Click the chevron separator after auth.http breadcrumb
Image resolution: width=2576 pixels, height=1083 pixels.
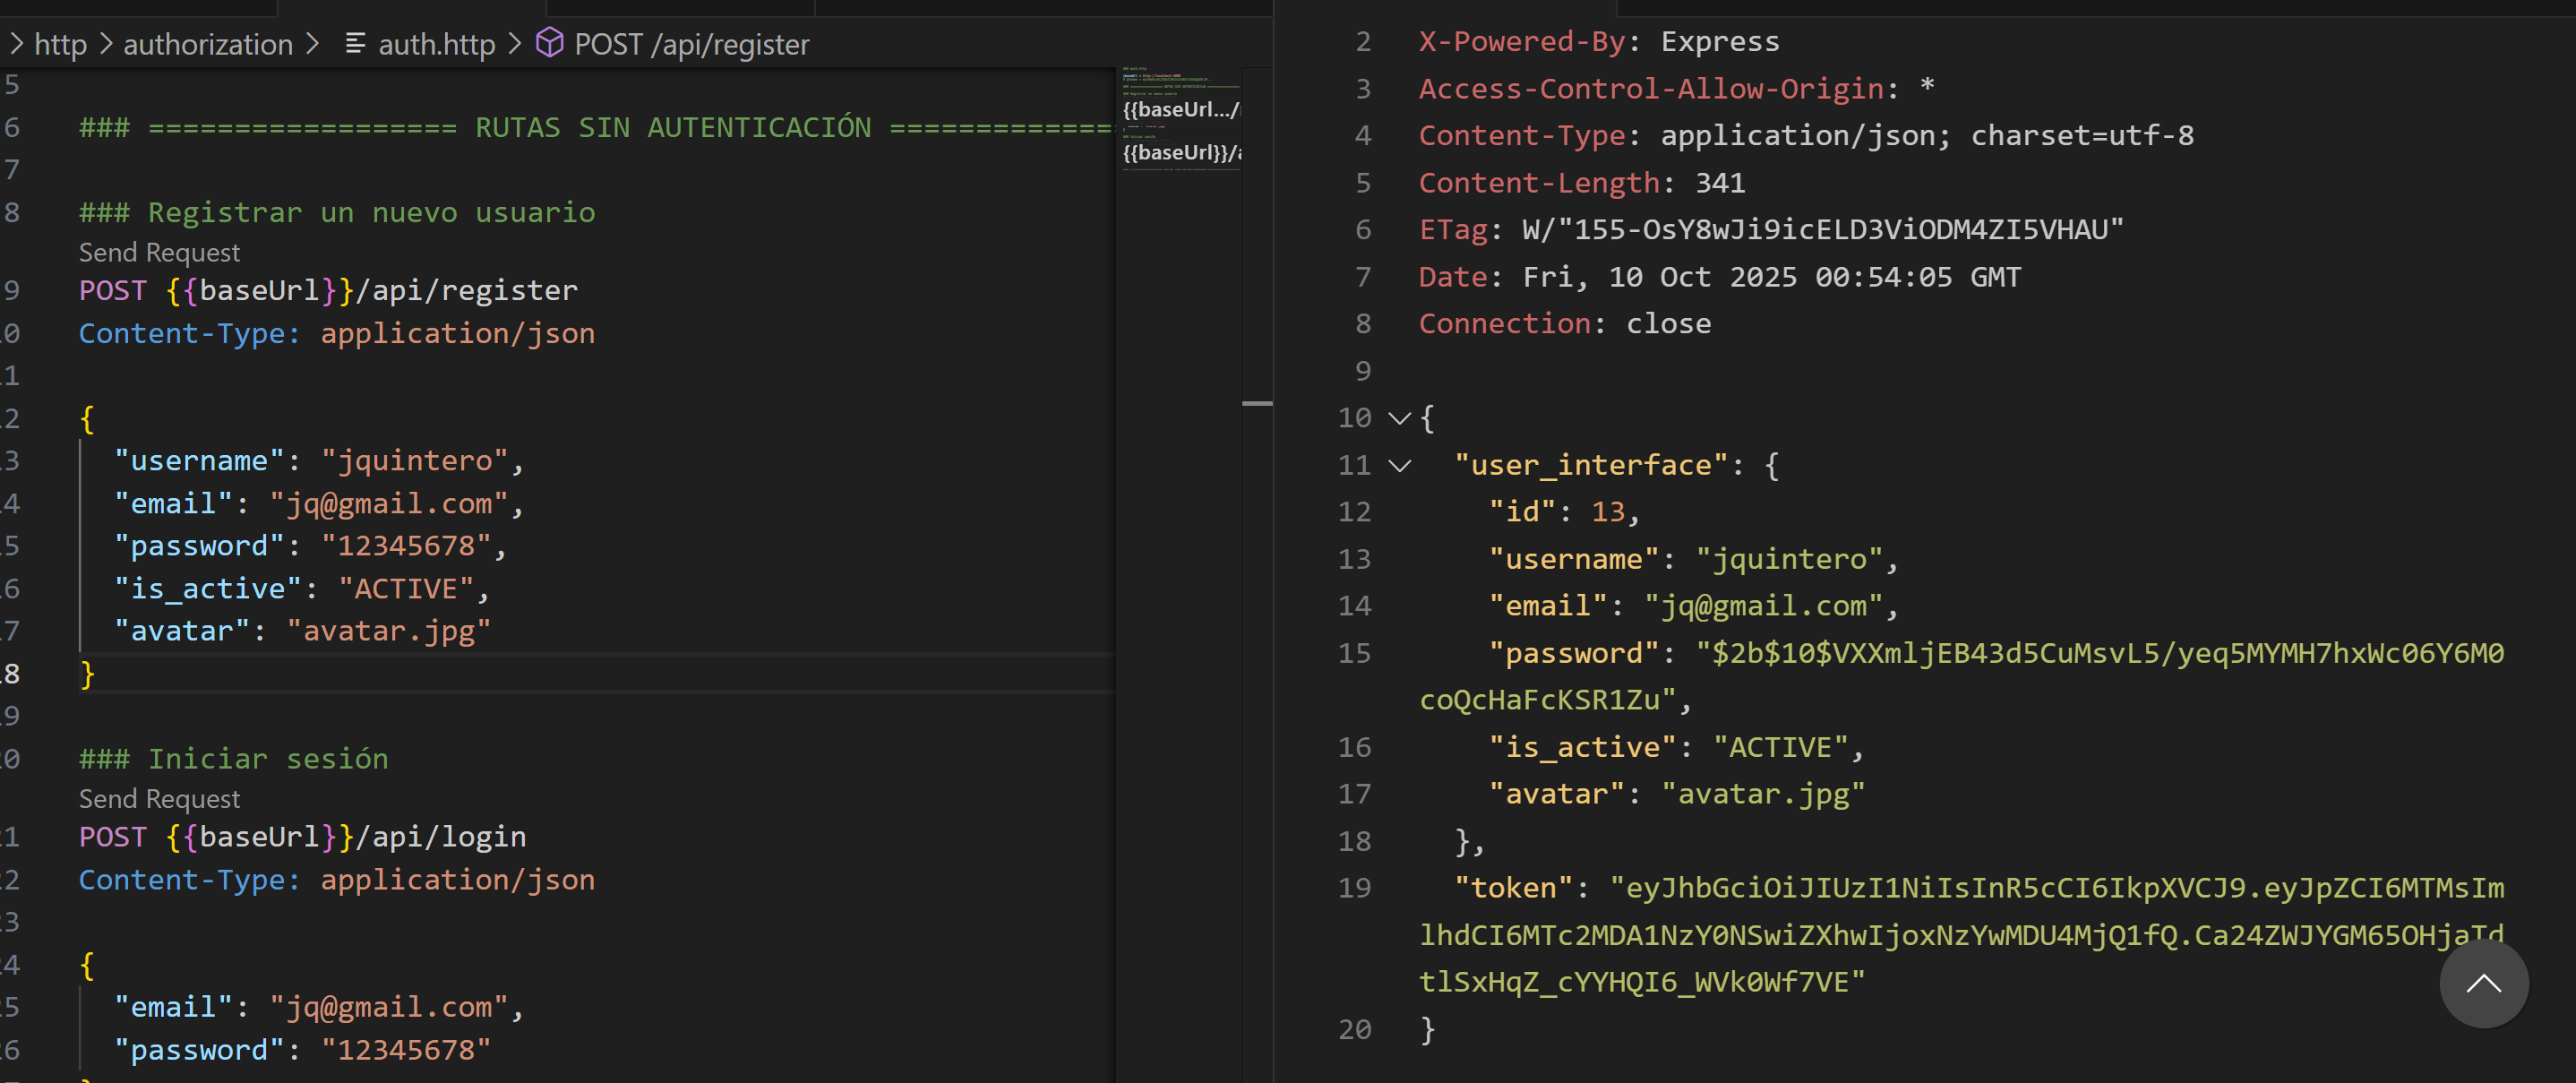pos(514,44)
